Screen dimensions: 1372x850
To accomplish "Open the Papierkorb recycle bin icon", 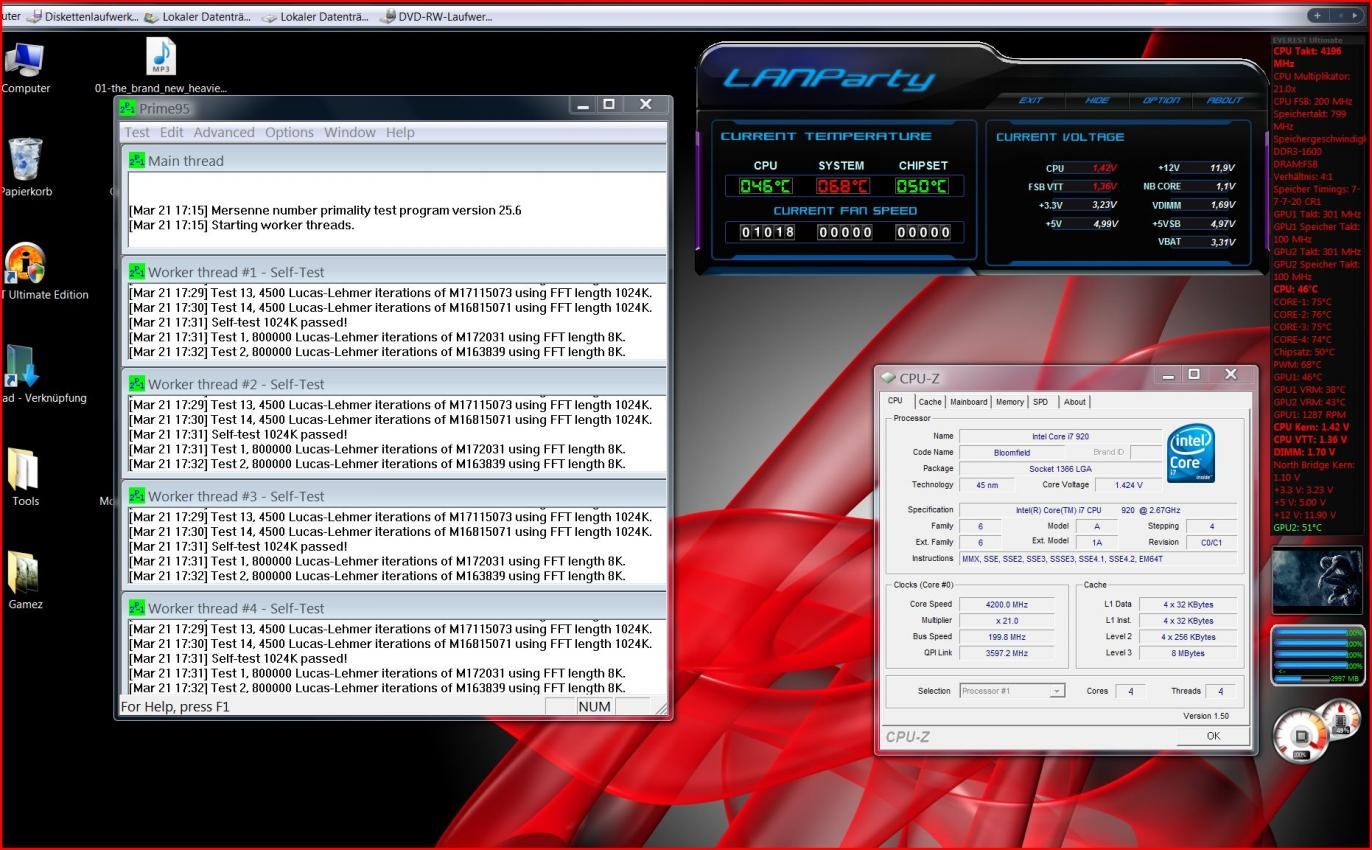I will (24, 160).
